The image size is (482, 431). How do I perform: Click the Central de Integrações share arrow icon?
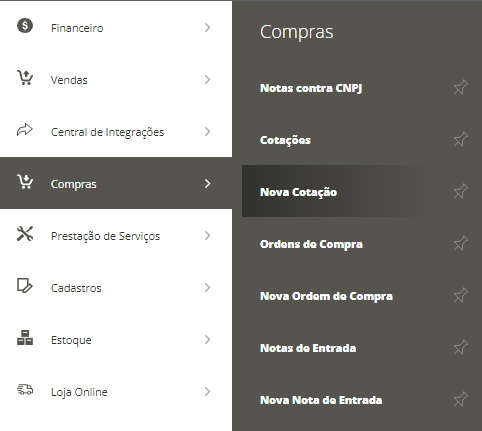pyautogui.click(x=25, y=130)
